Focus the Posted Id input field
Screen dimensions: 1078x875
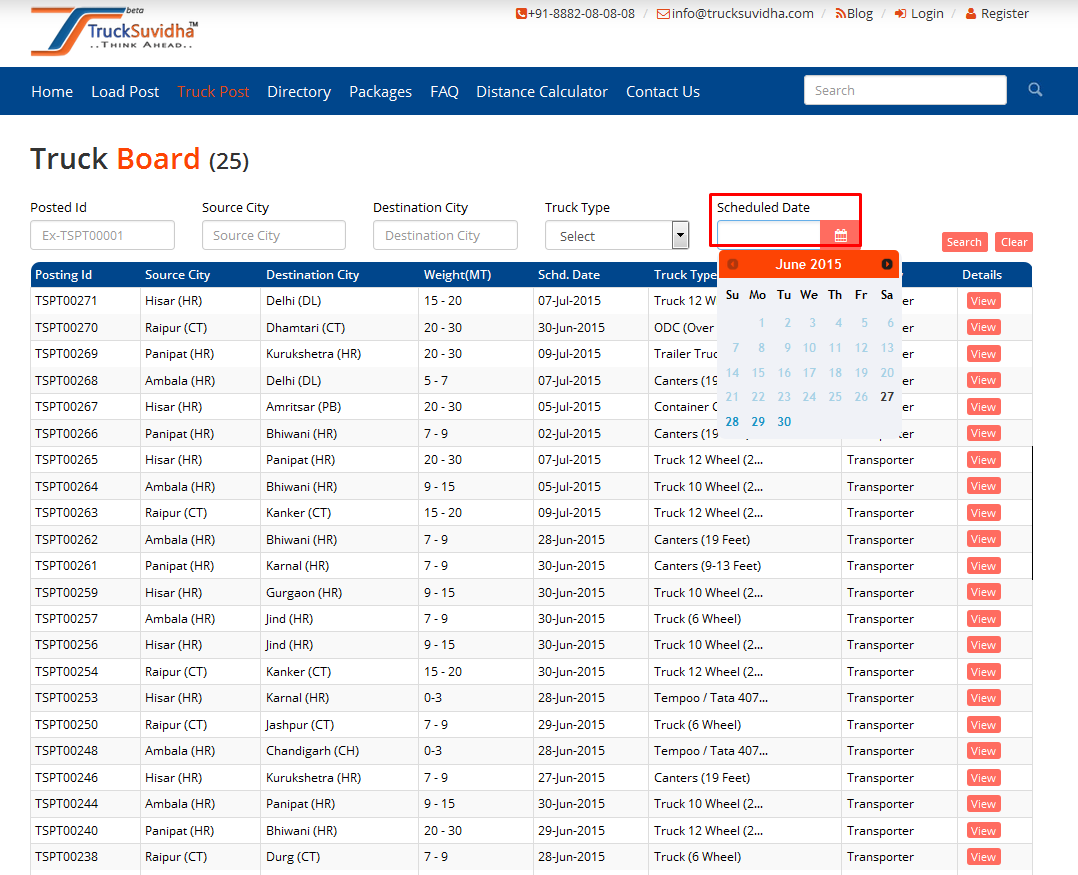coord(102,236)
